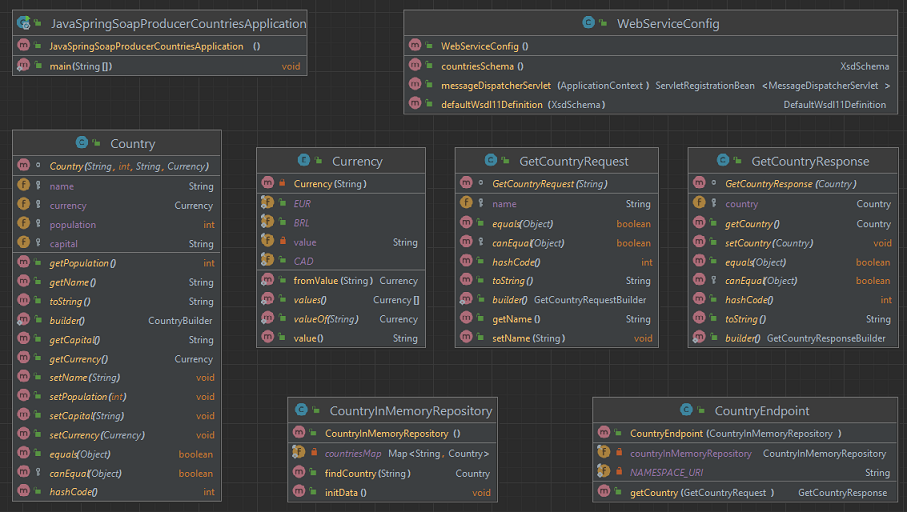Viewport: 907px width, 512px height.
Task: Click the runnable class icon of JavaSpringSoapProducerCountriesApplication
Action: [x=24, y=23]
